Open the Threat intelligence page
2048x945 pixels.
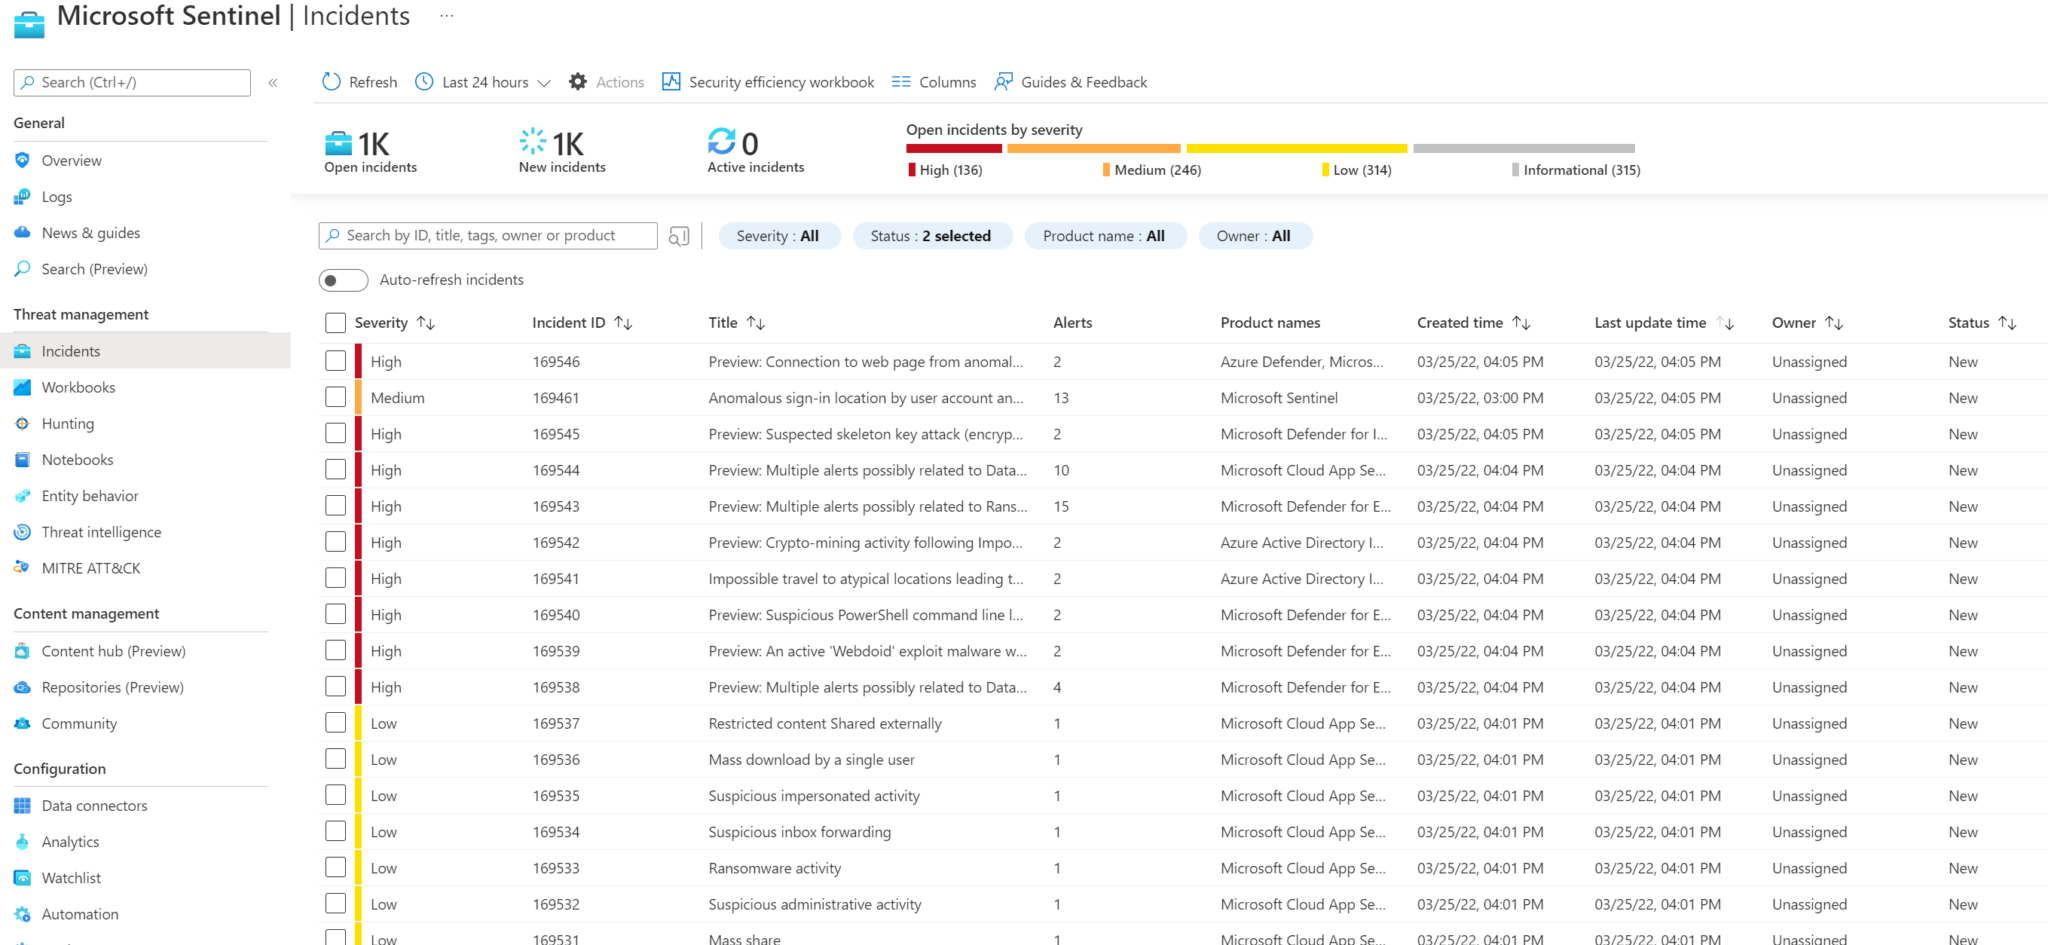[101, 531]
